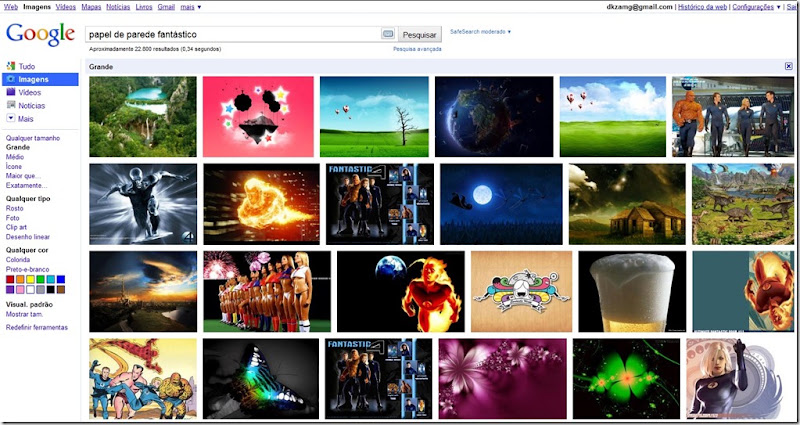
Task: Click the Google logo
Action: click(40, 34)
